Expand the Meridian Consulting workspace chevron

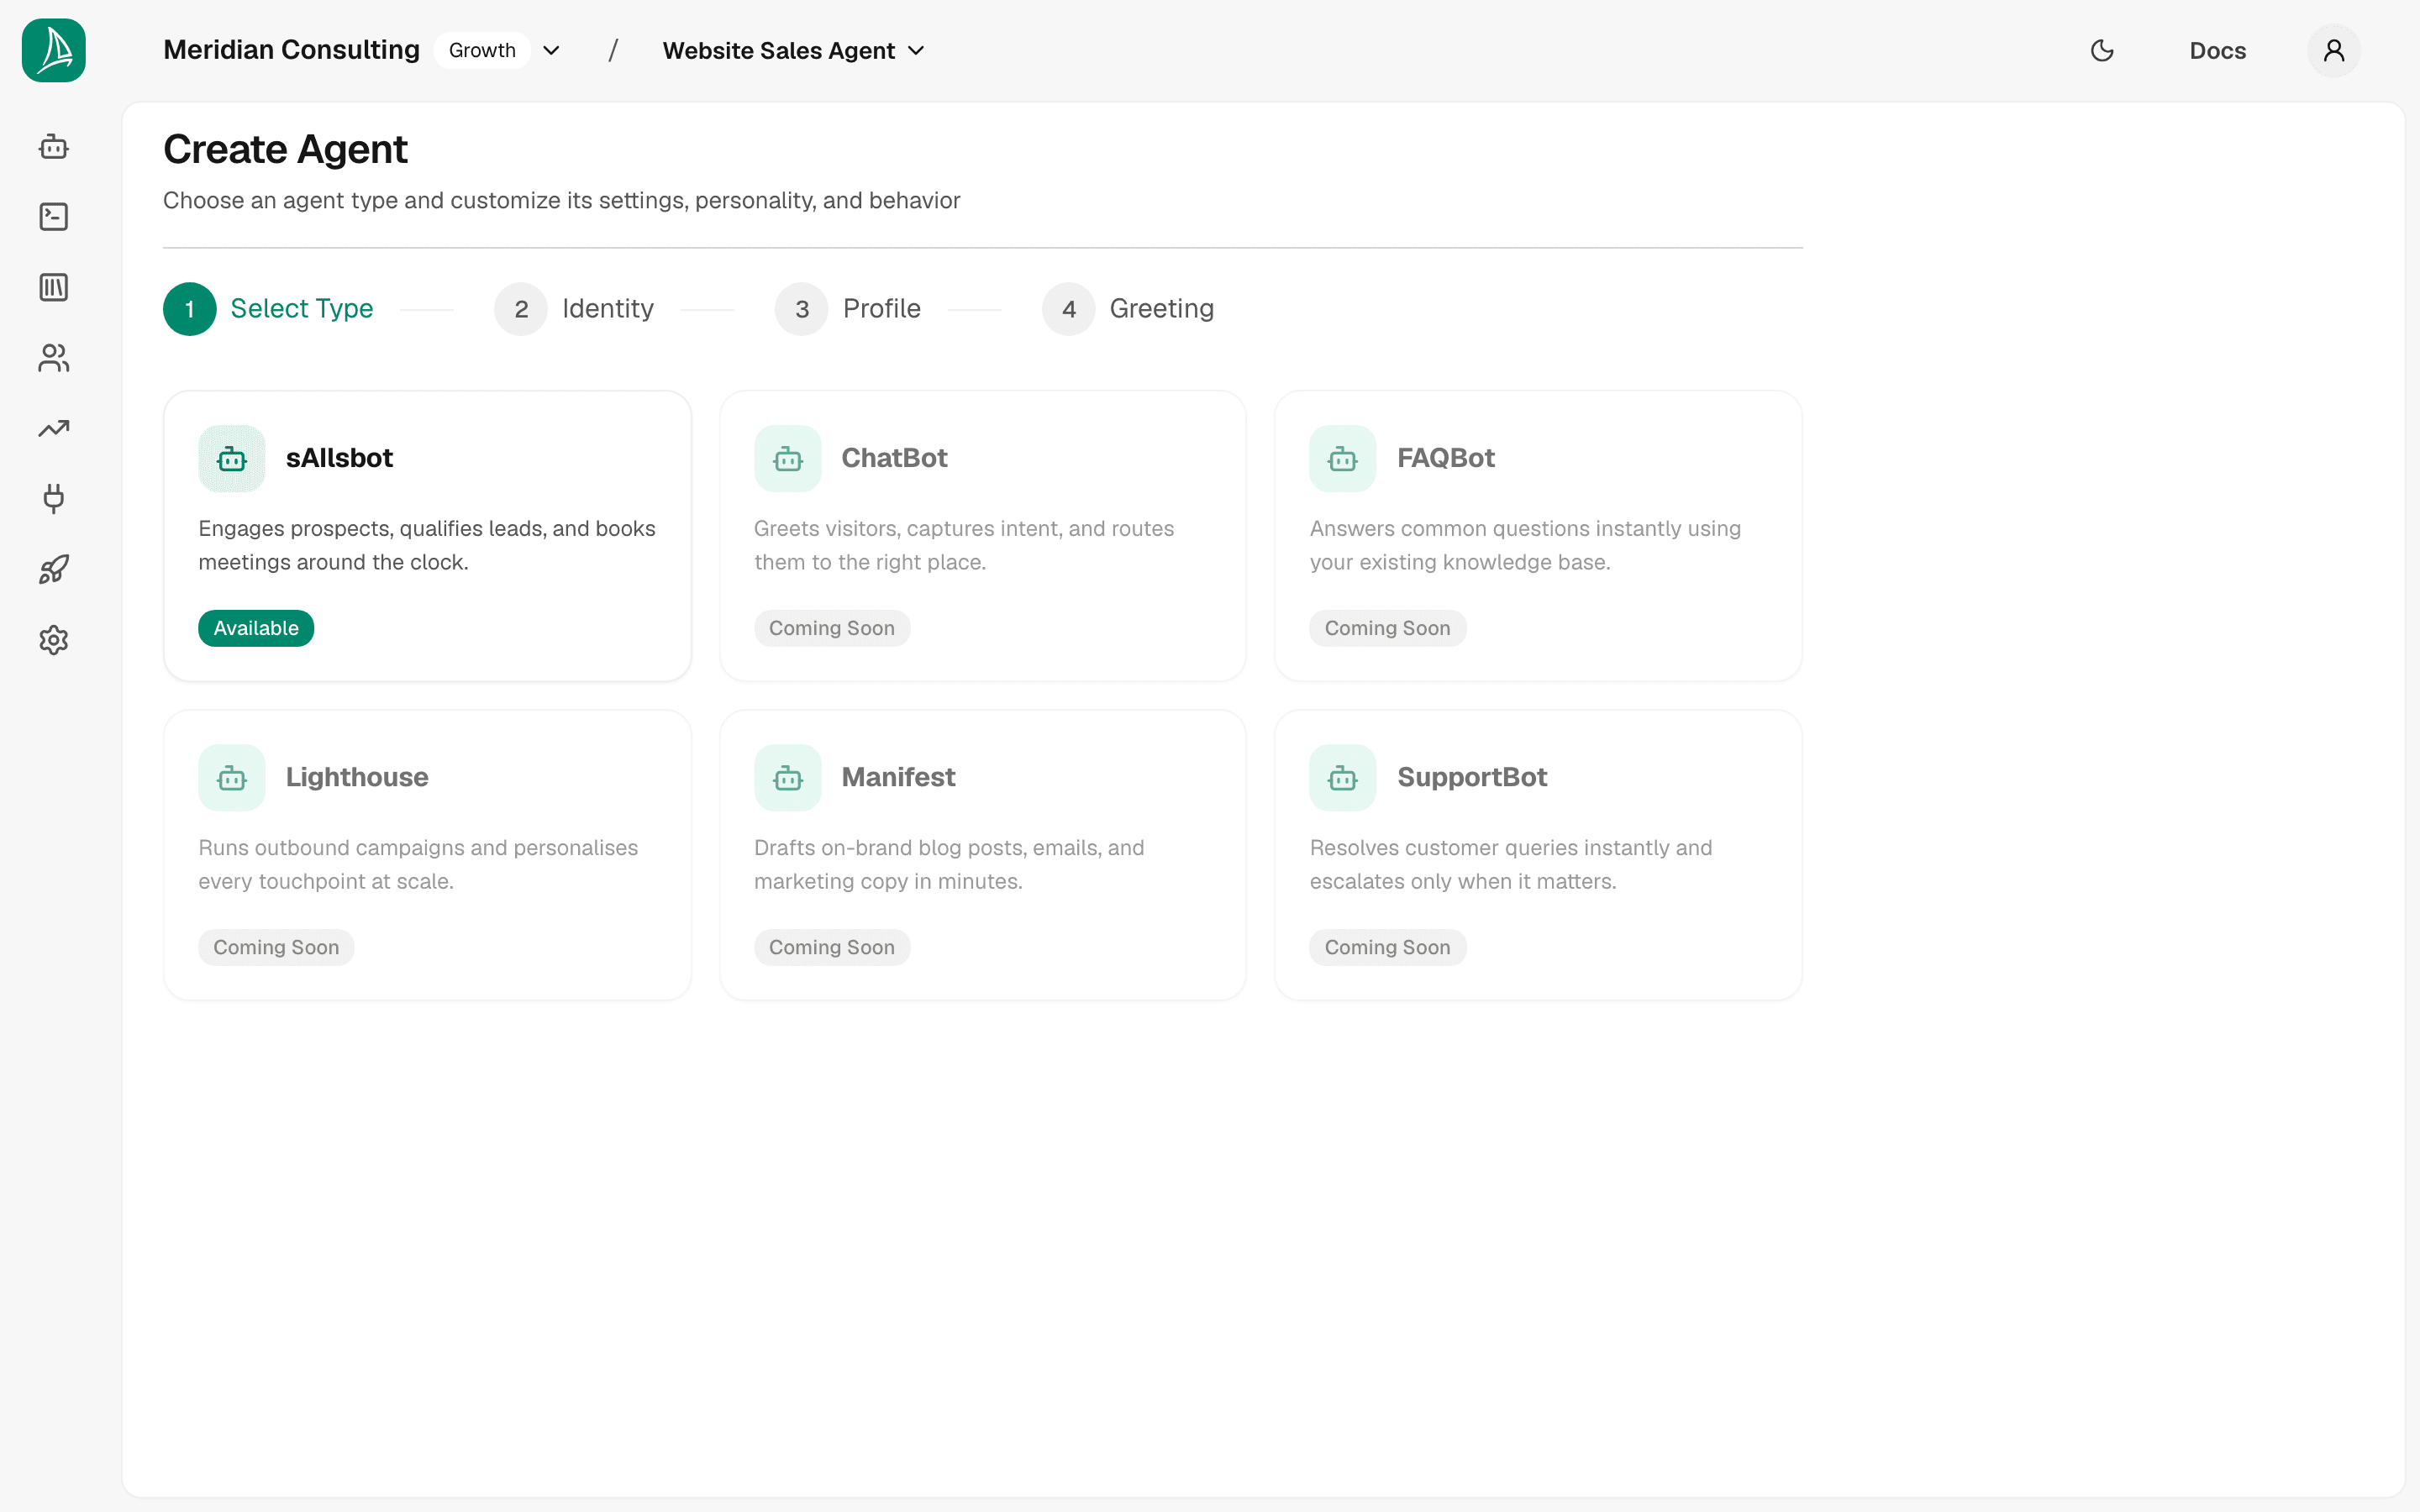[551, 51]
